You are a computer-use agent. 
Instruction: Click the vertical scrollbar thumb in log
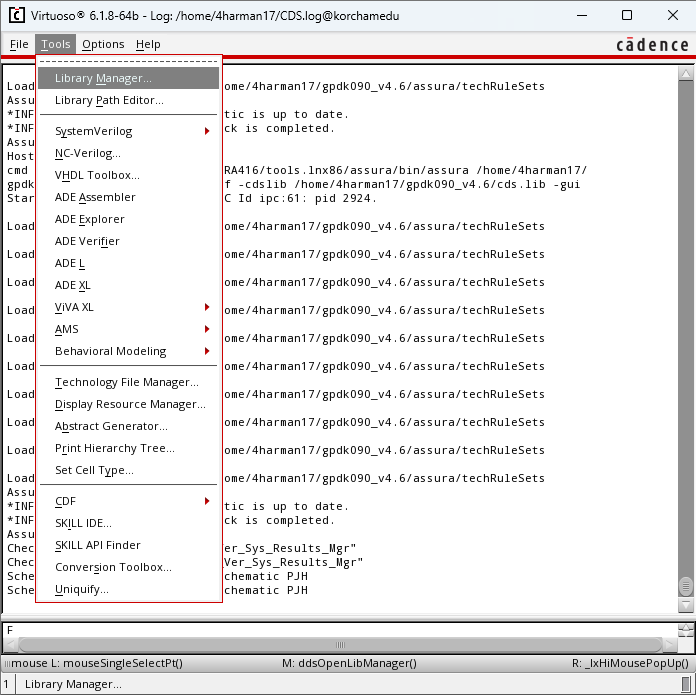[686, 587]
